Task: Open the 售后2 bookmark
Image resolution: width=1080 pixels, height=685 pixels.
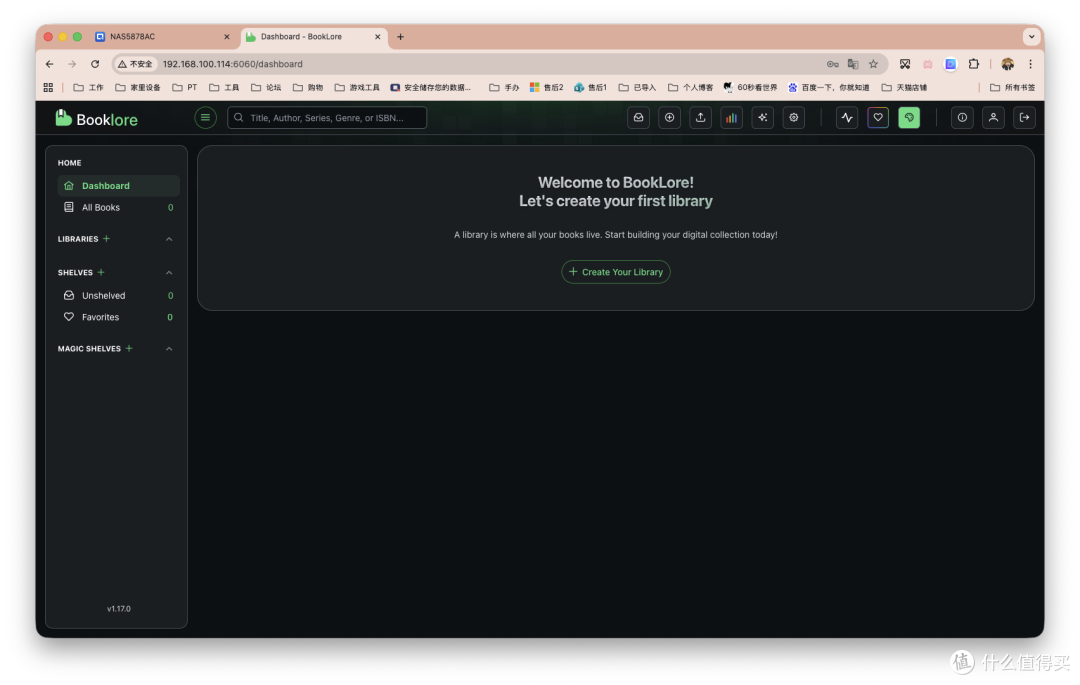Action: 547,87
